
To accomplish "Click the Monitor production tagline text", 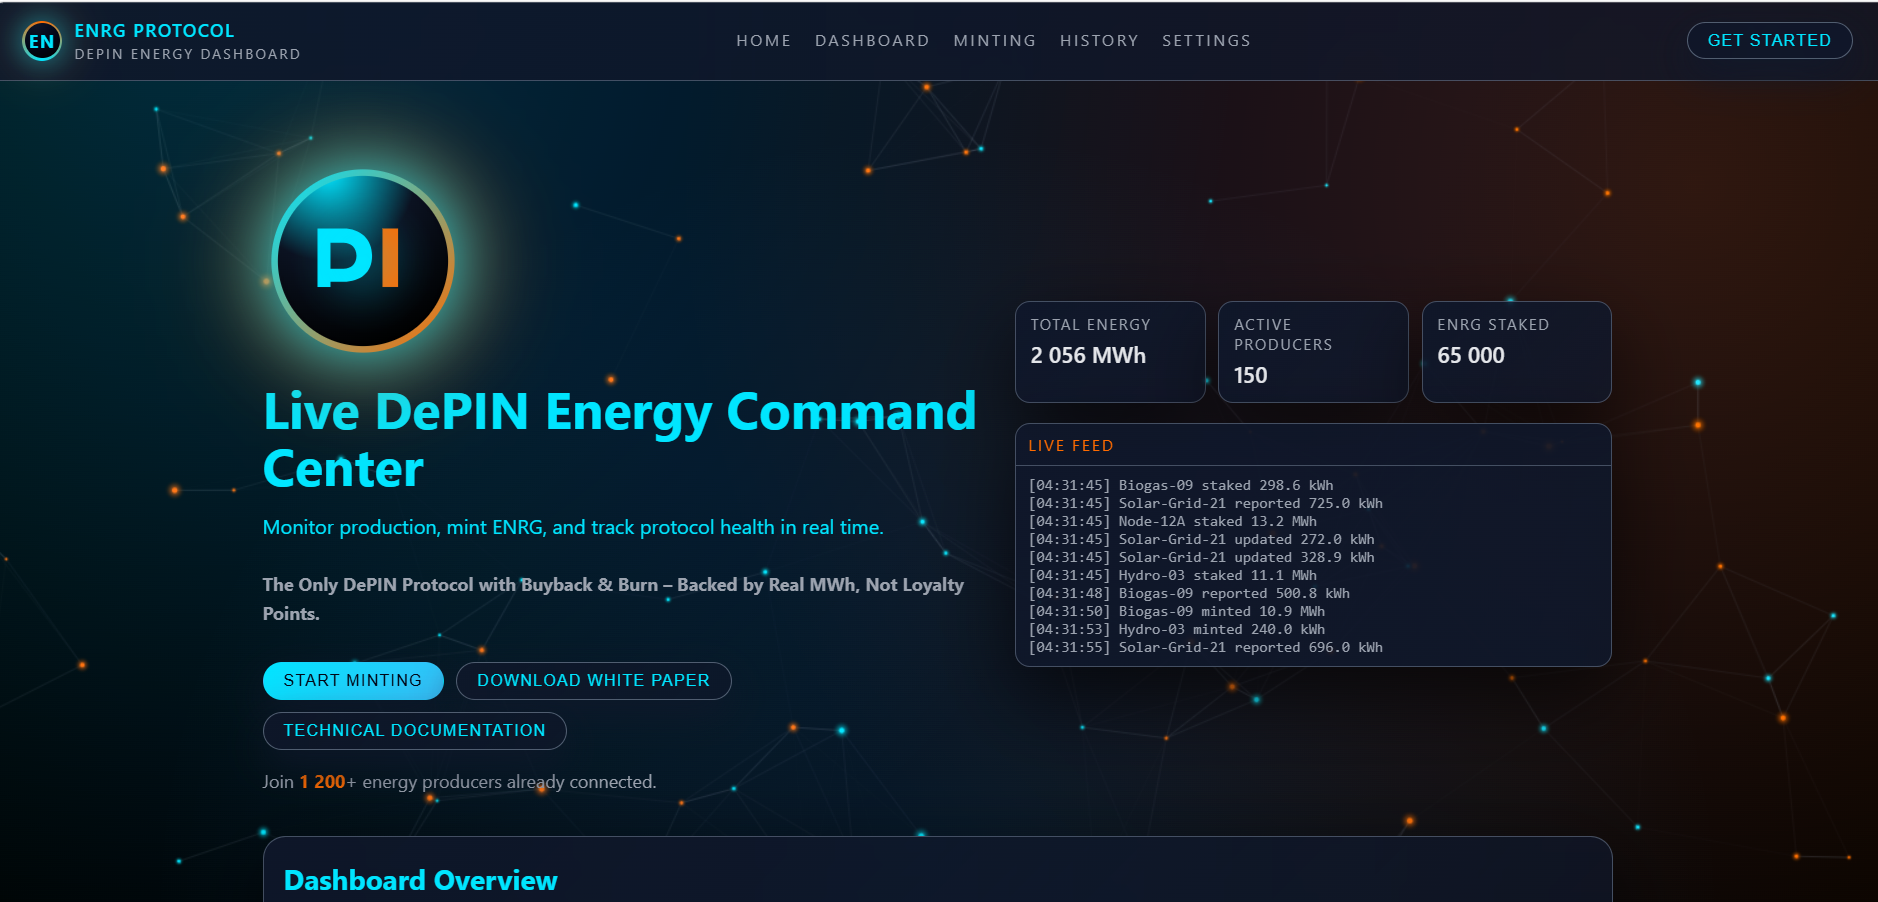I will click(x=573, y=528).
